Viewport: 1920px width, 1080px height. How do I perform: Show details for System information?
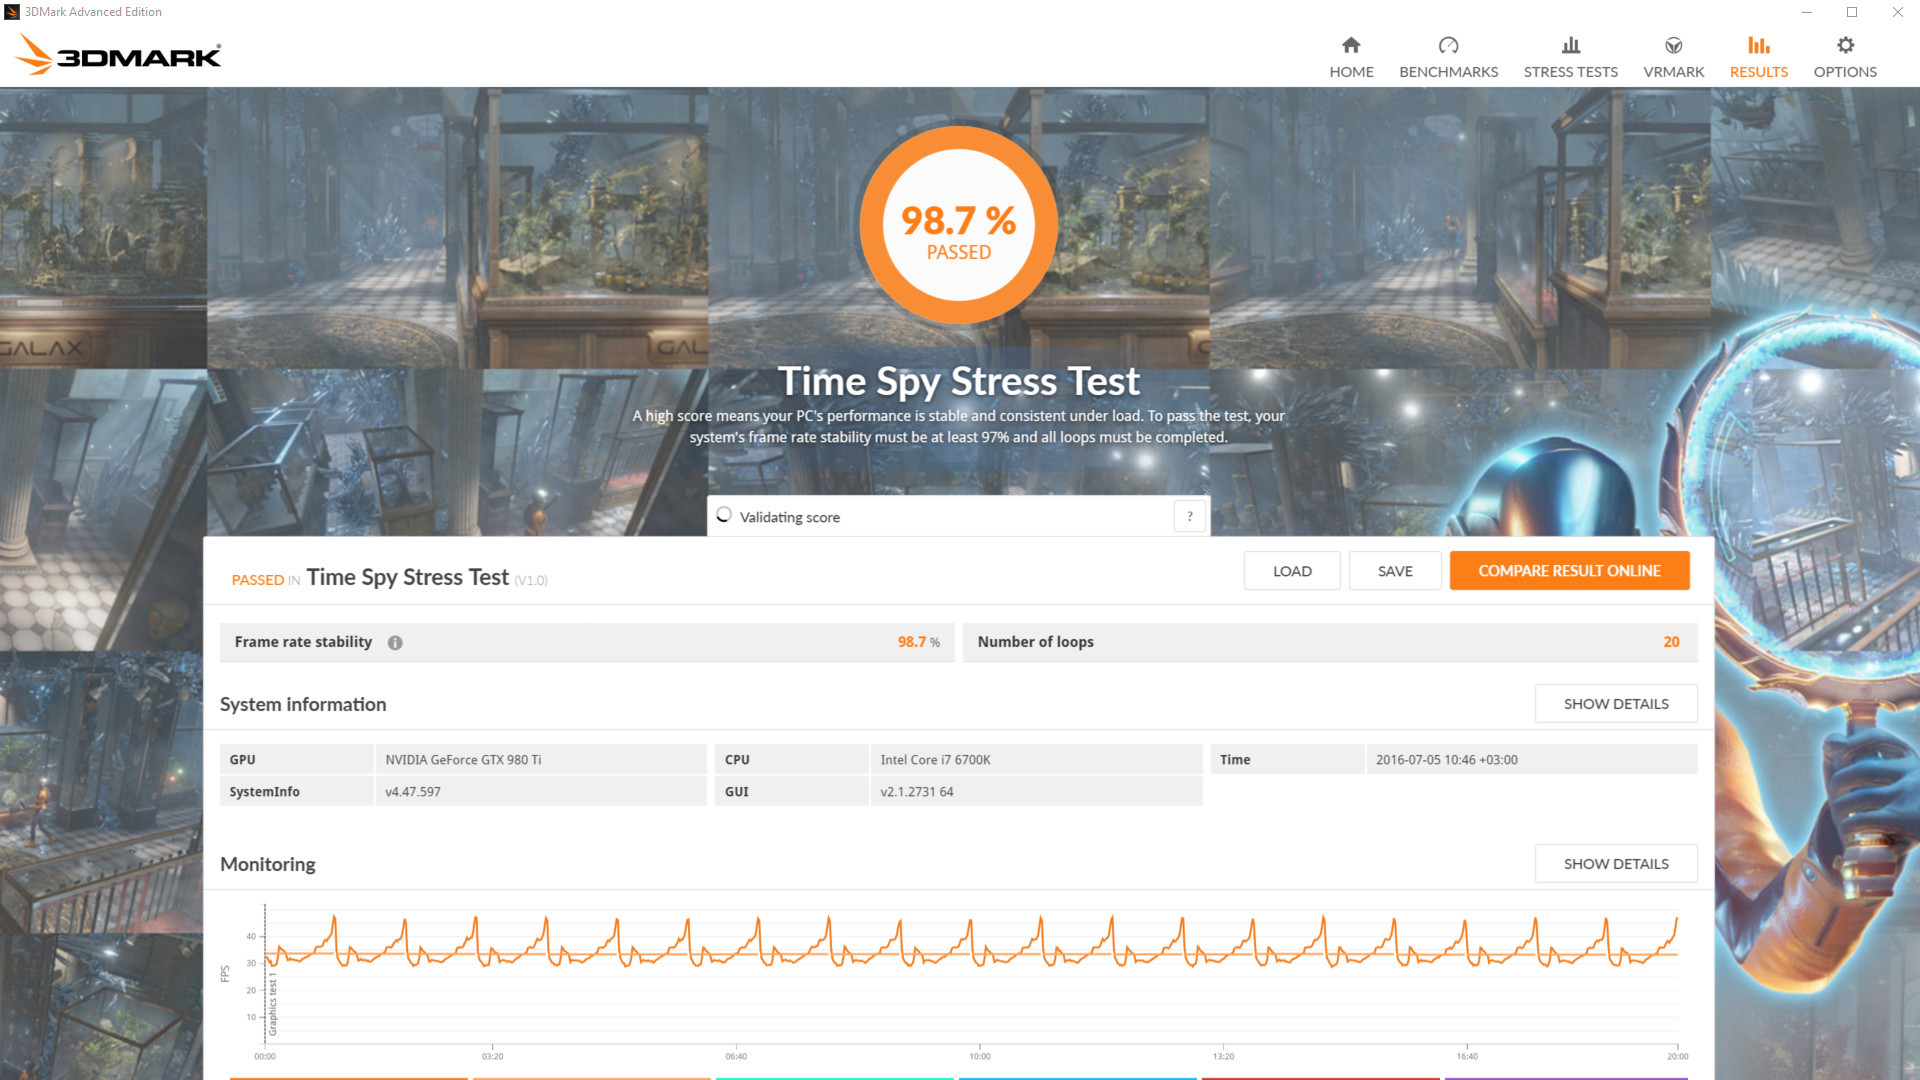(x=1616, y=704)
